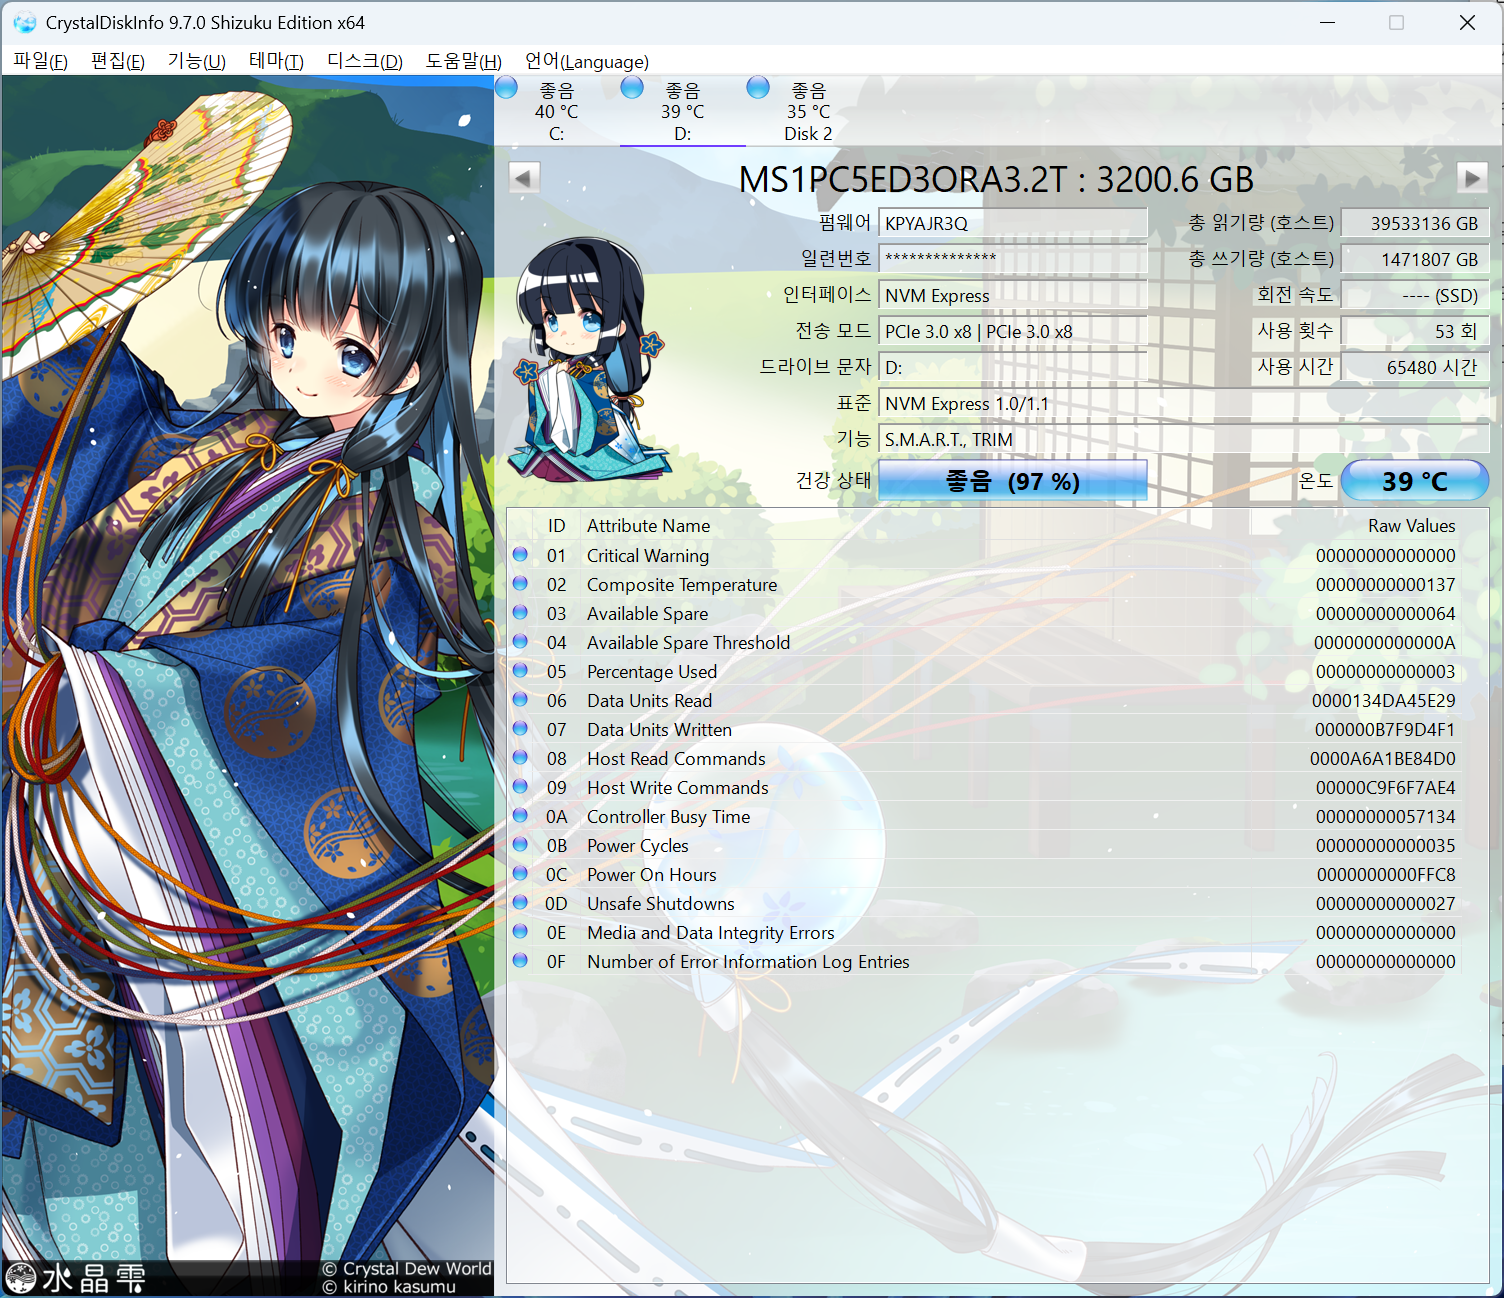Click power on hours 65480 시간
The height and width of the screenshot is (1298, 1504).
[1414, 367]
